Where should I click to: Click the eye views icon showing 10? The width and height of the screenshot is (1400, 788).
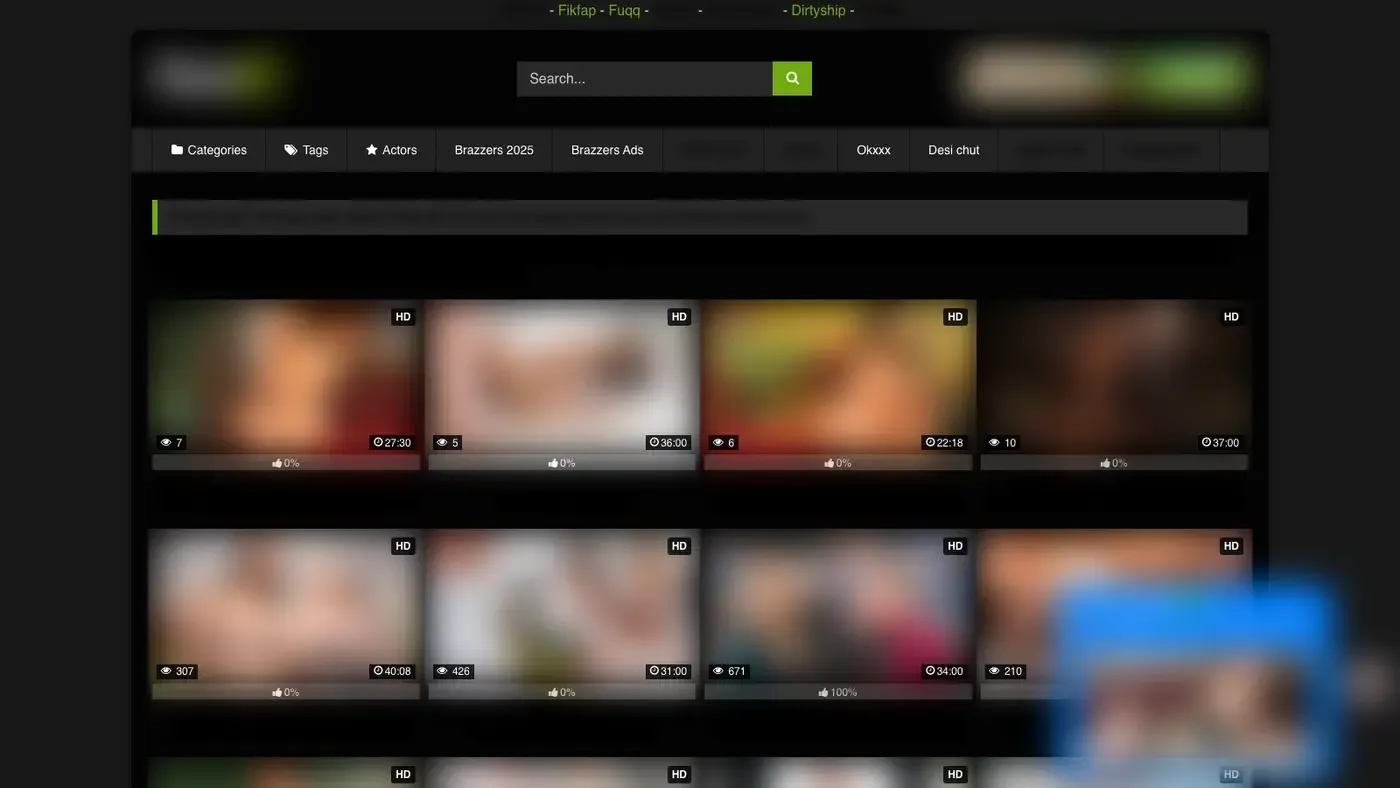tap(994, 443)
